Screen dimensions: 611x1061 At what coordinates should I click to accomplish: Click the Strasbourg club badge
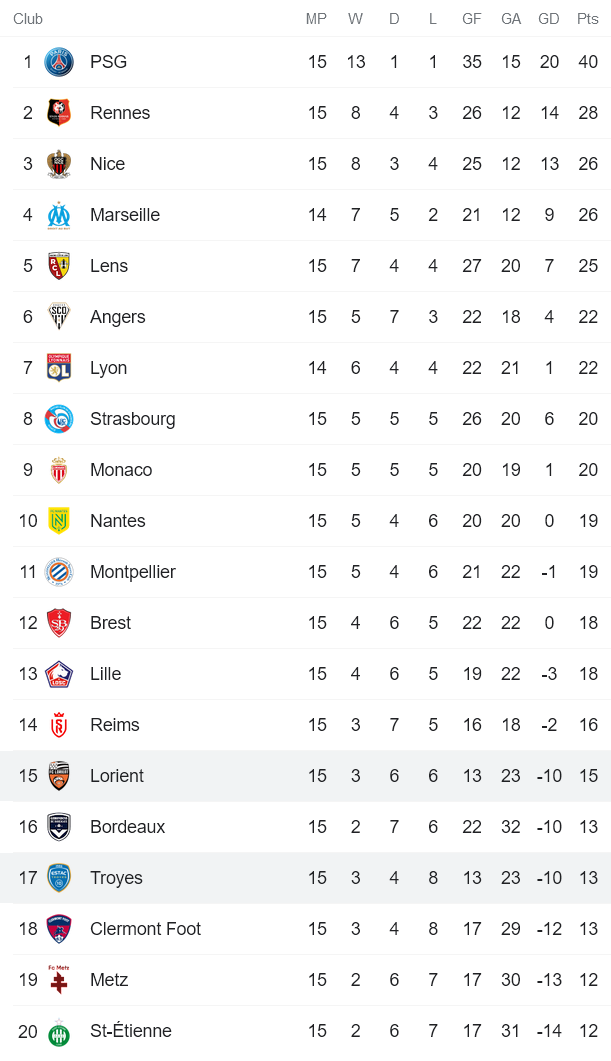(59, 419)
